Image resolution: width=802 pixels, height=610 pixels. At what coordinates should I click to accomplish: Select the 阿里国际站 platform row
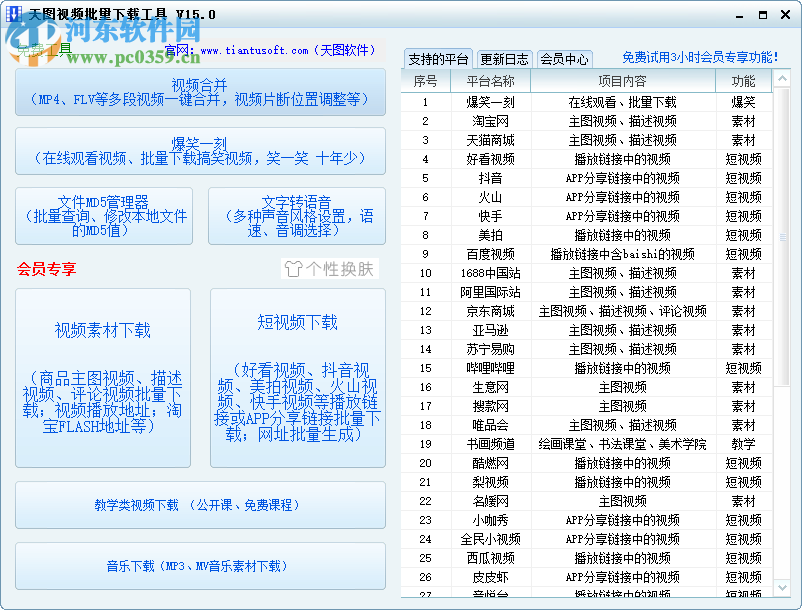pyautogui.click(x=587, y=292)
